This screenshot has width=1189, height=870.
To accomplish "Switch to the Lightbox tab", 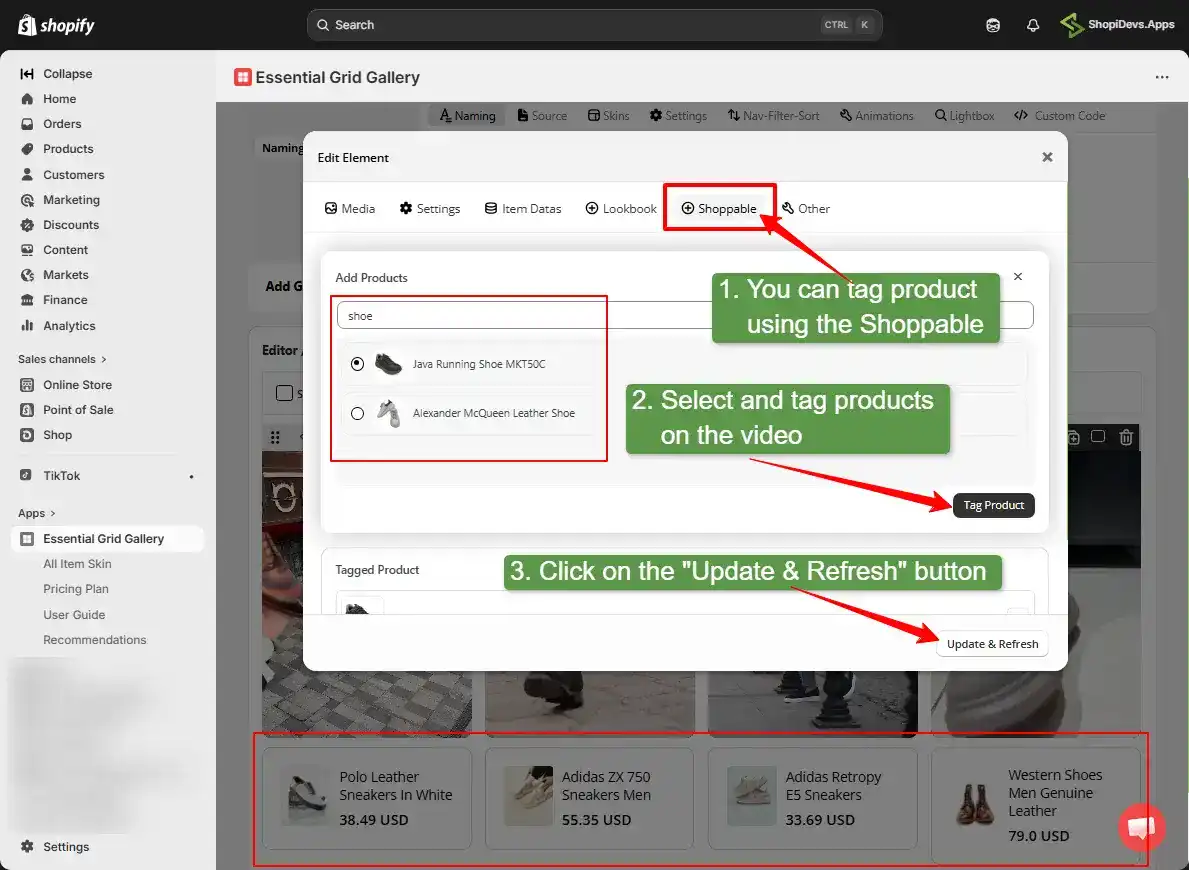I will pyautogui.click(x=965, y=115).
